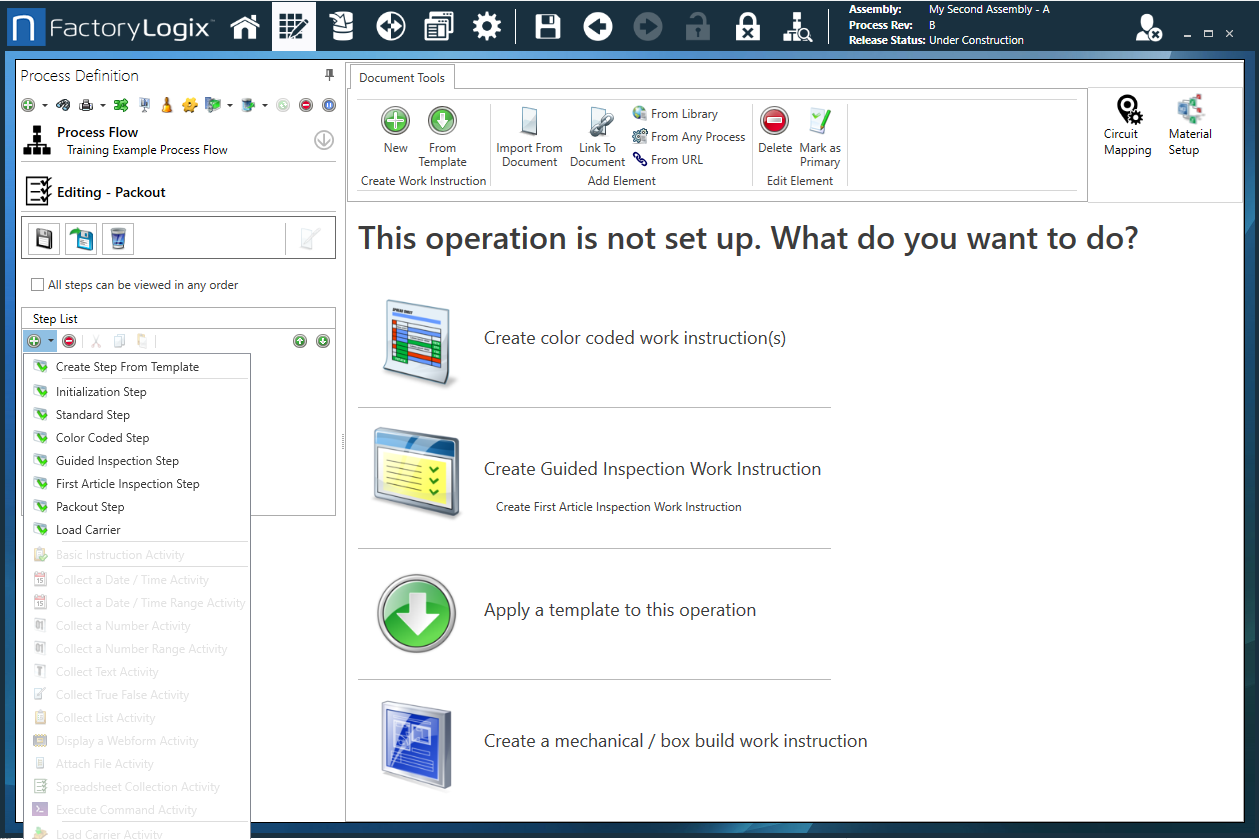Pin the Process Definition panel
1259x839 pixels.
(329, 76)
